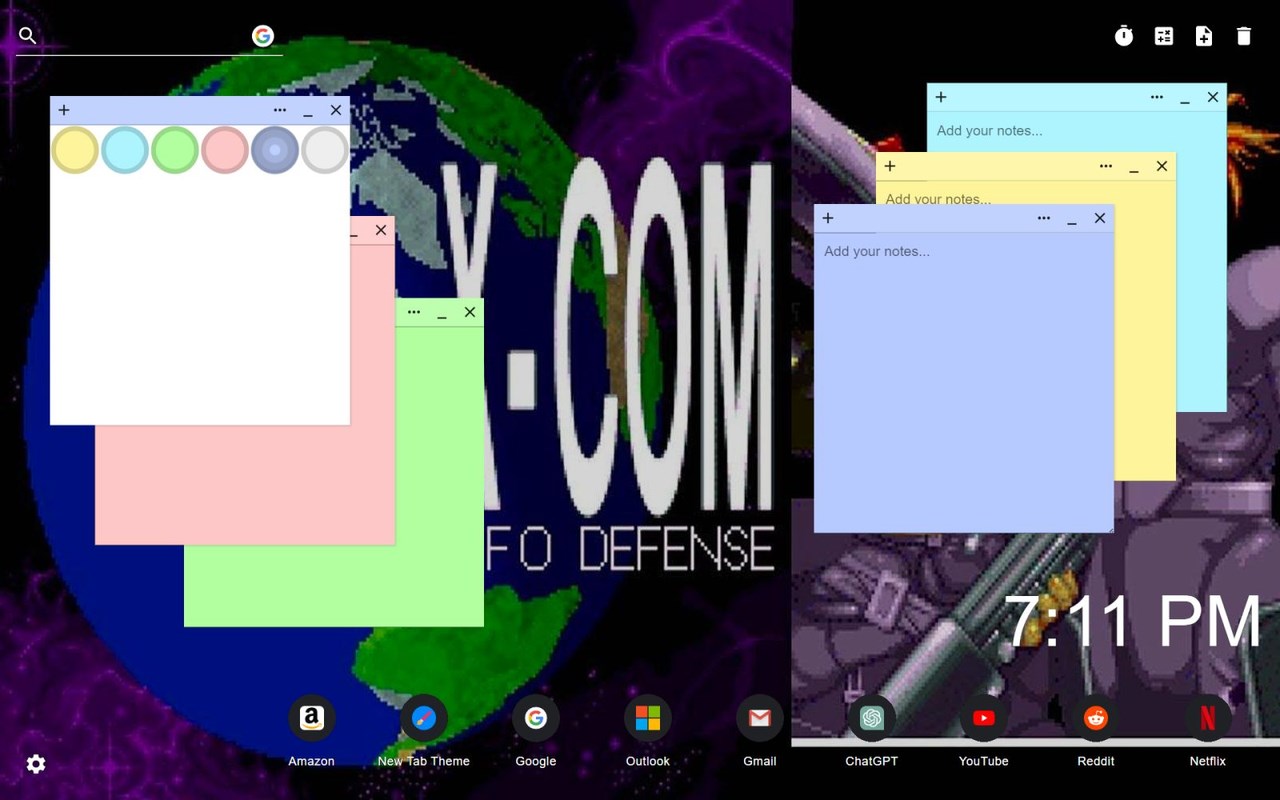The height and width of the screenshot is (800, 1280).
Task: Click the periwinkle note's resize corner handle
Action: (1108, 527)
